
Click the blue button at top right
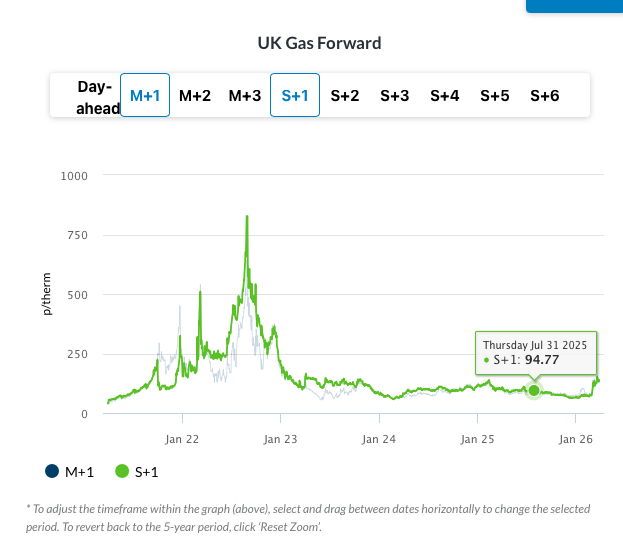pos(574,5)
